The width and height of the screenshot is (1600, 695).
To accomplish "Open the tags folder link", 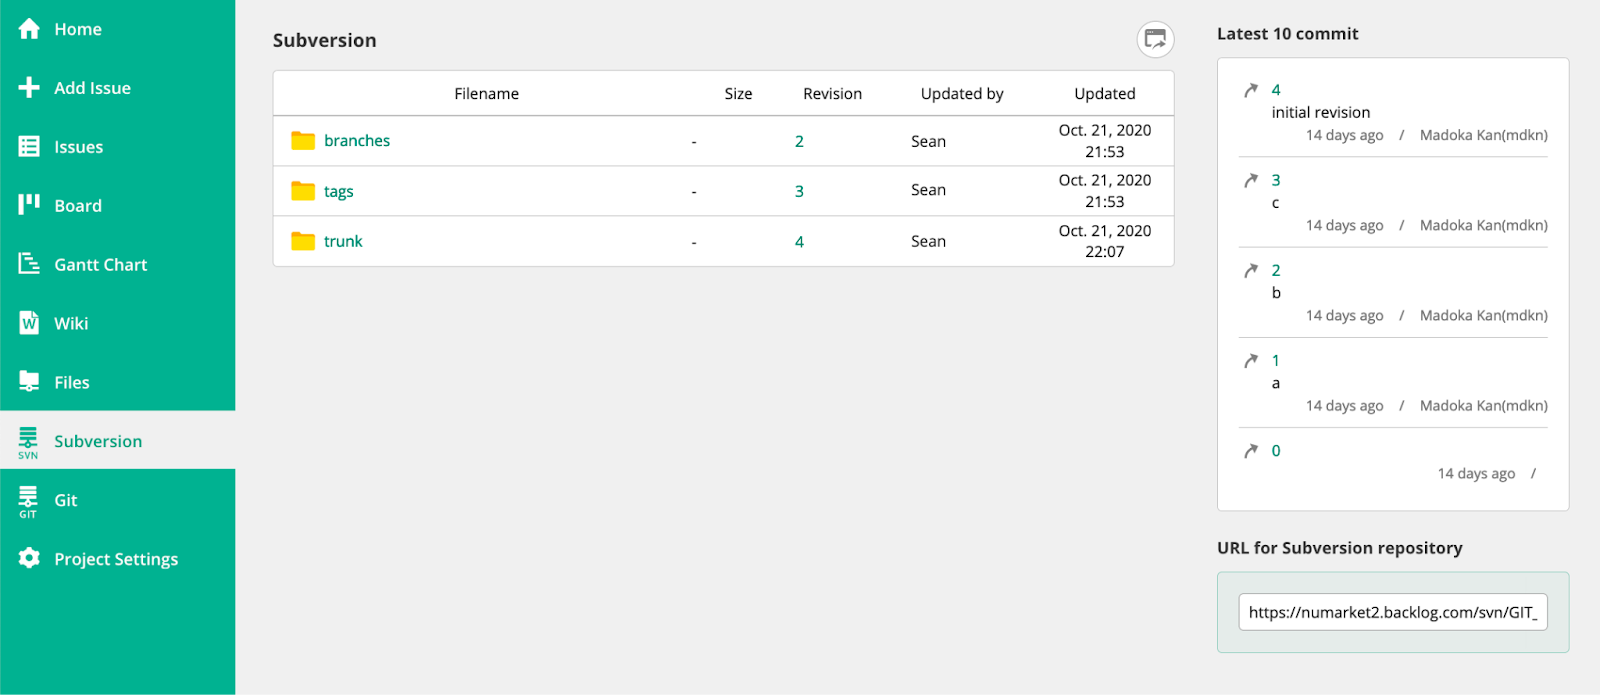I will click(338, 191).
